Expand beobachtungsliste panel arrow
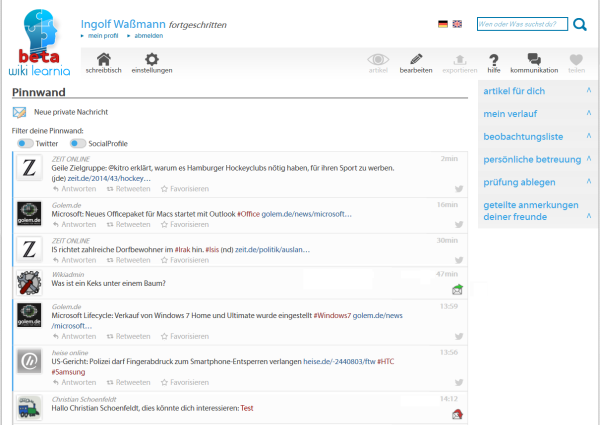Image resolution: width=600 pixels, height=425 pixels. pyautogui.click(x=589, y=136)
